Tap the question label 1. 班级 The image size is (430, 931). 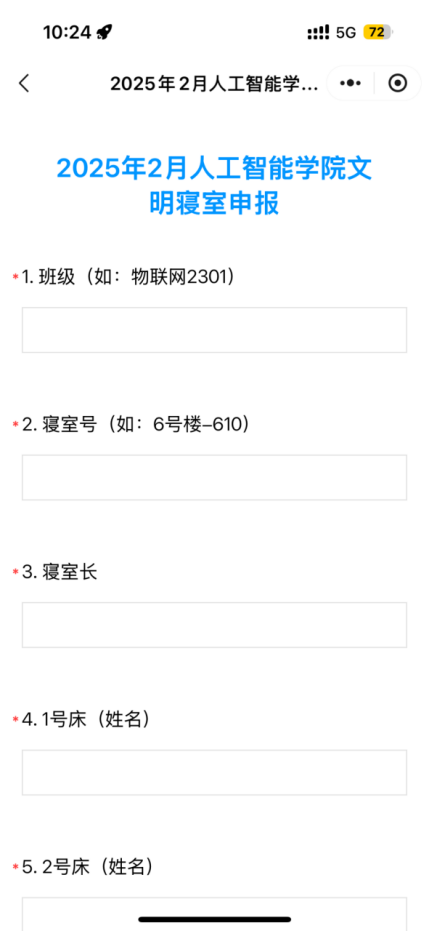coord(49,277)
